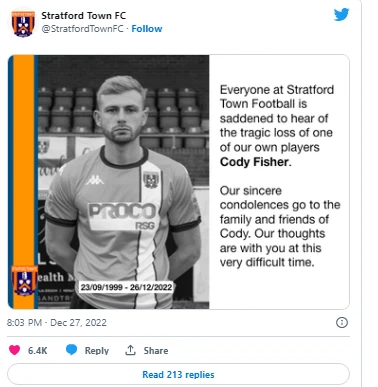This screenshot has height=387, width=378.
Task: Click the 6.4K likes count
Action: [37, 350]
